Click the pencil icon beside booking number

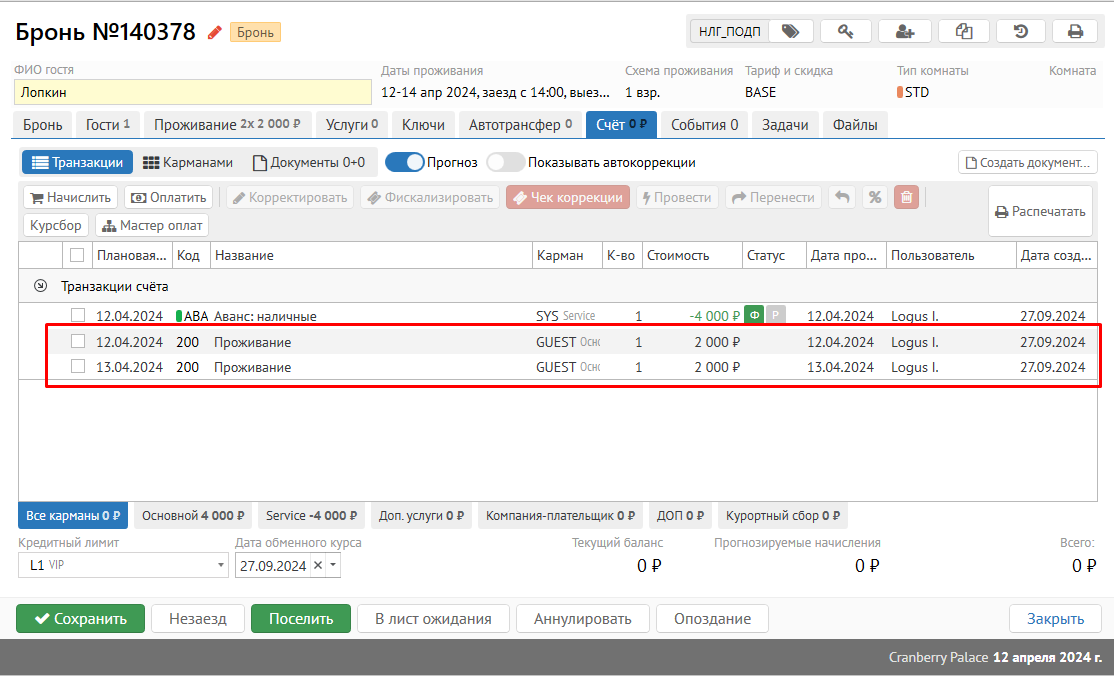coord(214,32)
